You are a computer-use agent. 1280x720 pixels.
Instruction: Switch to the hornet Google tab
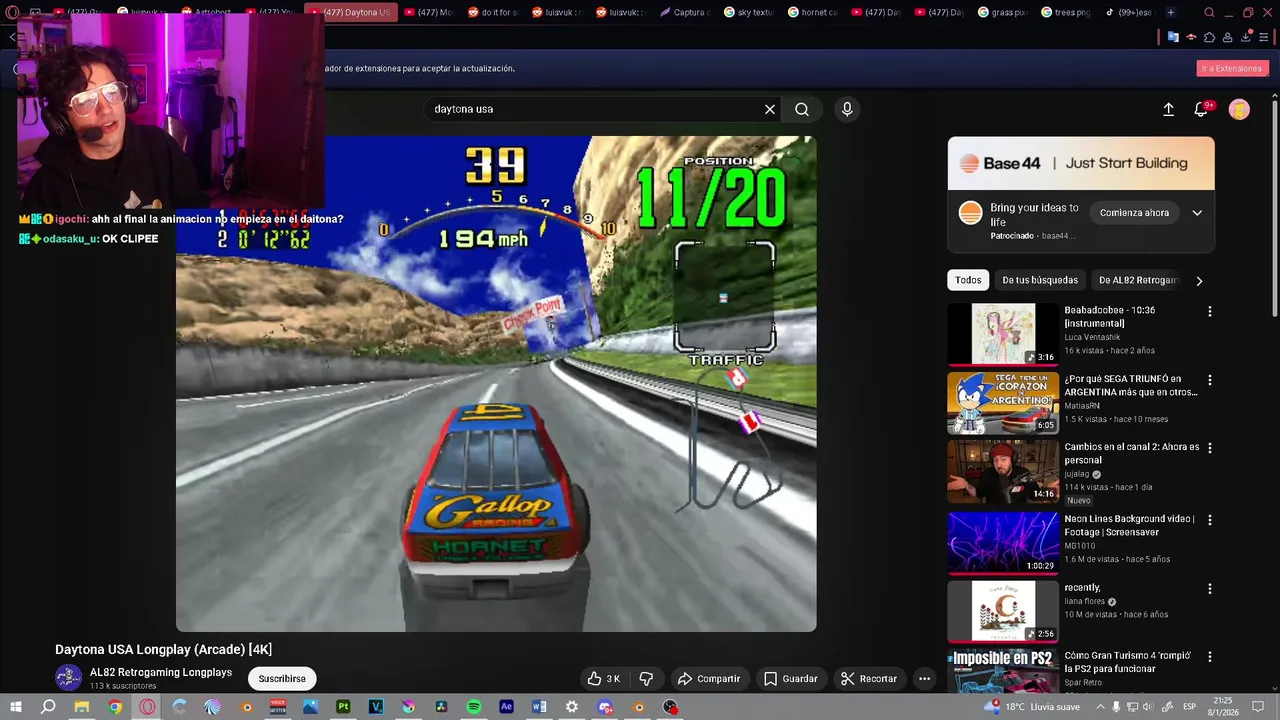[815, 12]
